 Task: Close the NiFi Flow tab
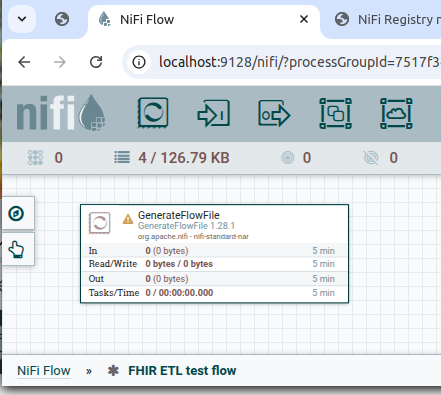(x=304, y=19)
